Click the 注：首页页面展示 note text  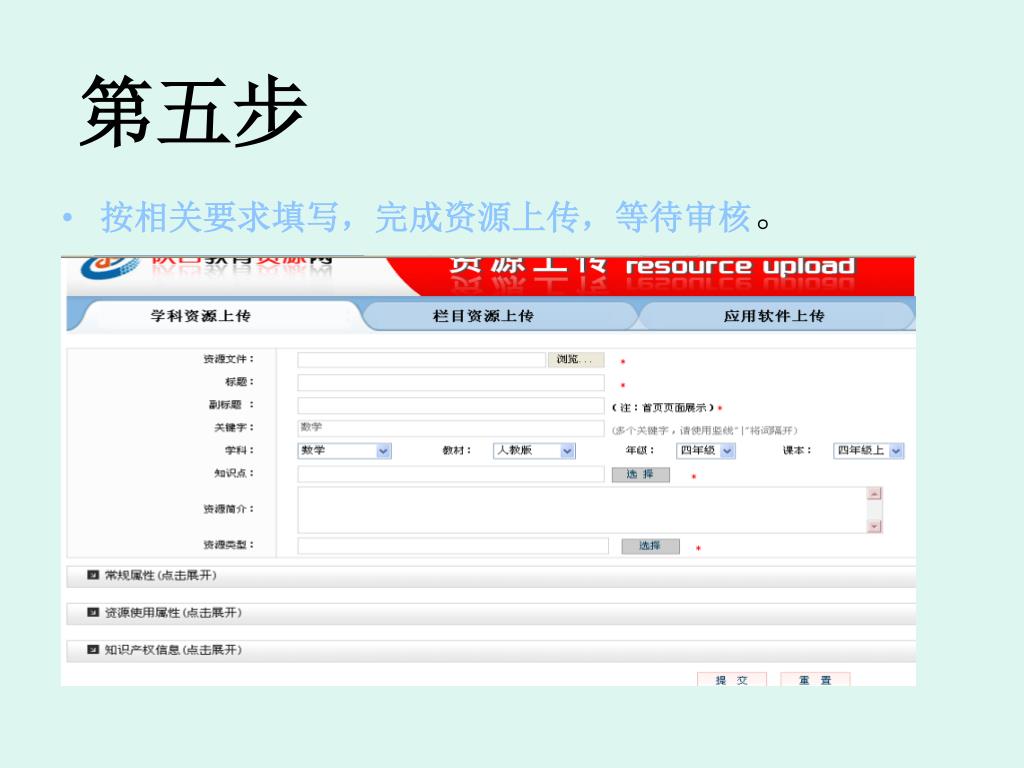(x=663, y=408)
